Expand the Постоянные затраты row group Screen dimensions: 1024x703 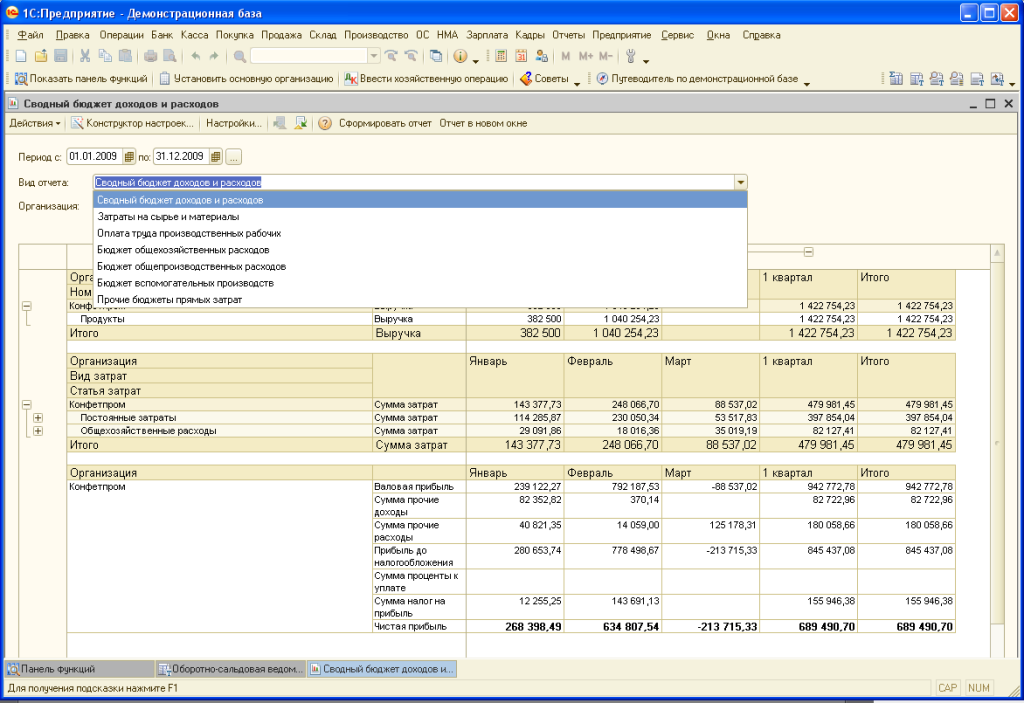click(38, 417)
